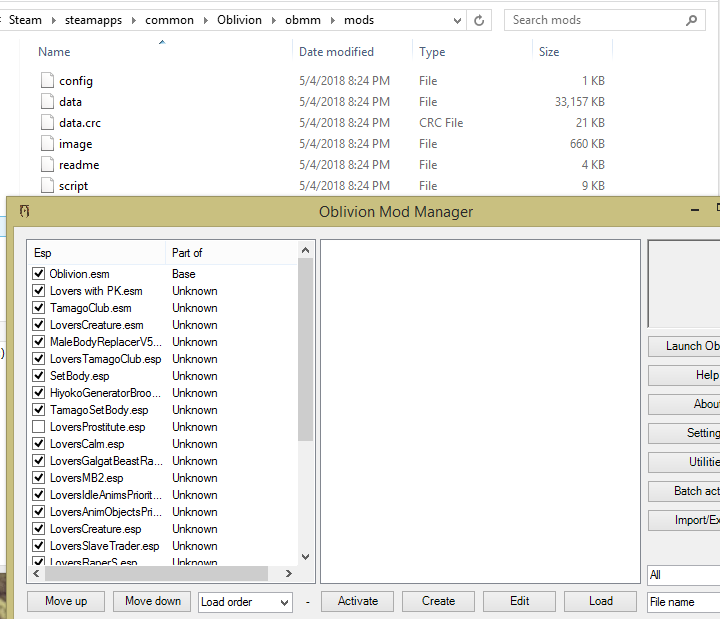Click the scroll down arrow of Esp list
Screen dimensions: 720x619
[305, 557]
